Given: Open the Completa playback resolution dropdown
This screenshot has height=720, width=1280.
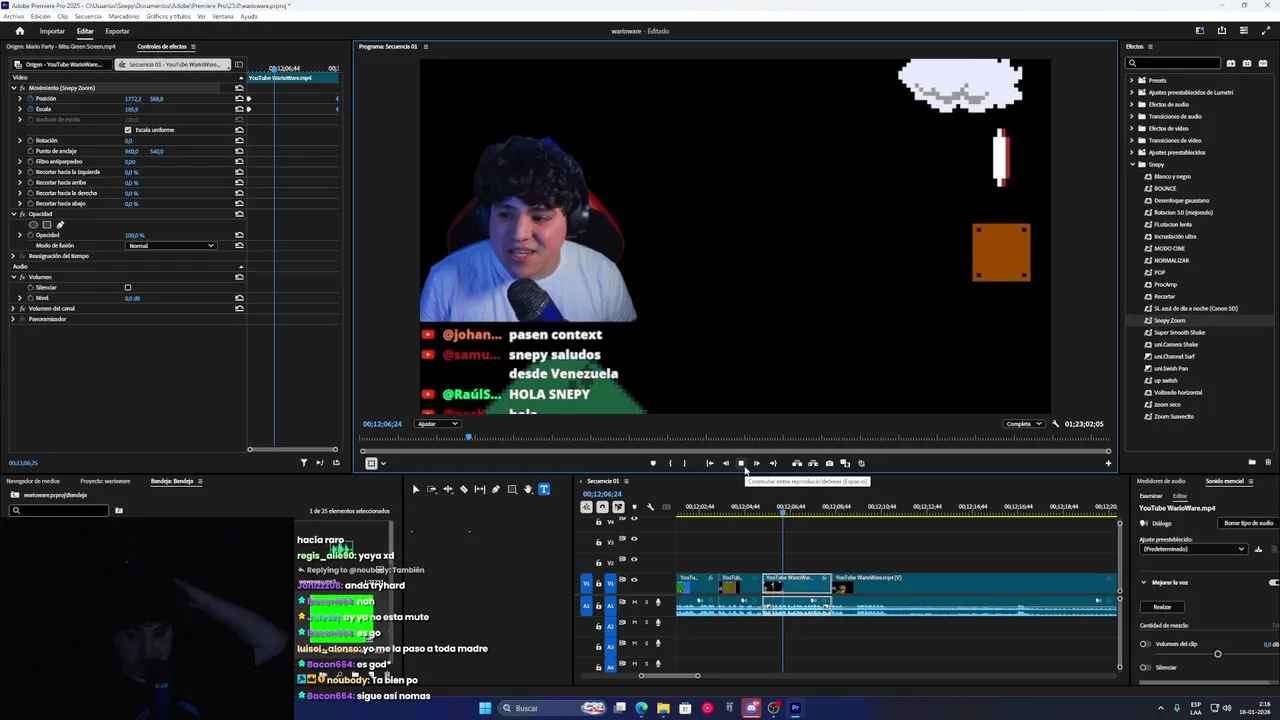Looking at the screenshot, I should [1023, 424].
